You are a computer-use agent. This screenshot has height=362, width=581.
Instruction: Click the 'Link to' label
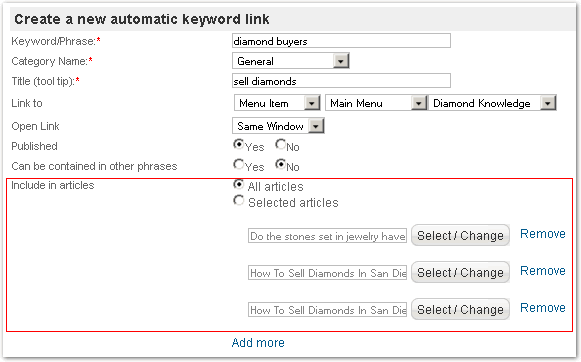coord(27,103)
